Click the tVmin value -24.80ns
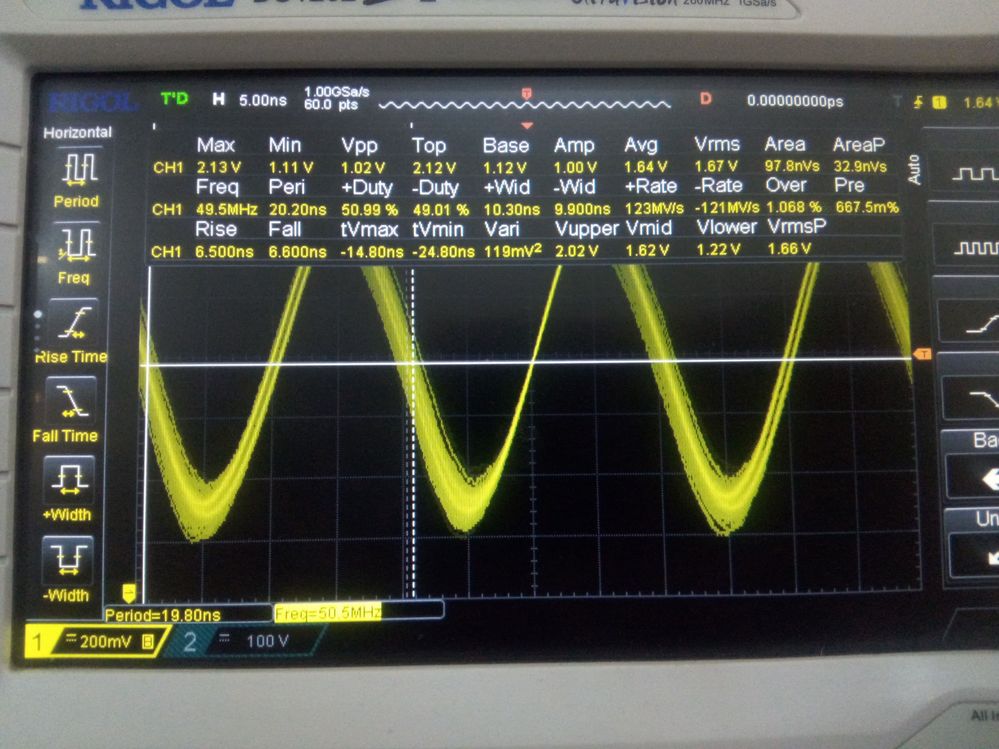Screen dimensions: 999x749 pyautogui.click(x=443, y=252)
